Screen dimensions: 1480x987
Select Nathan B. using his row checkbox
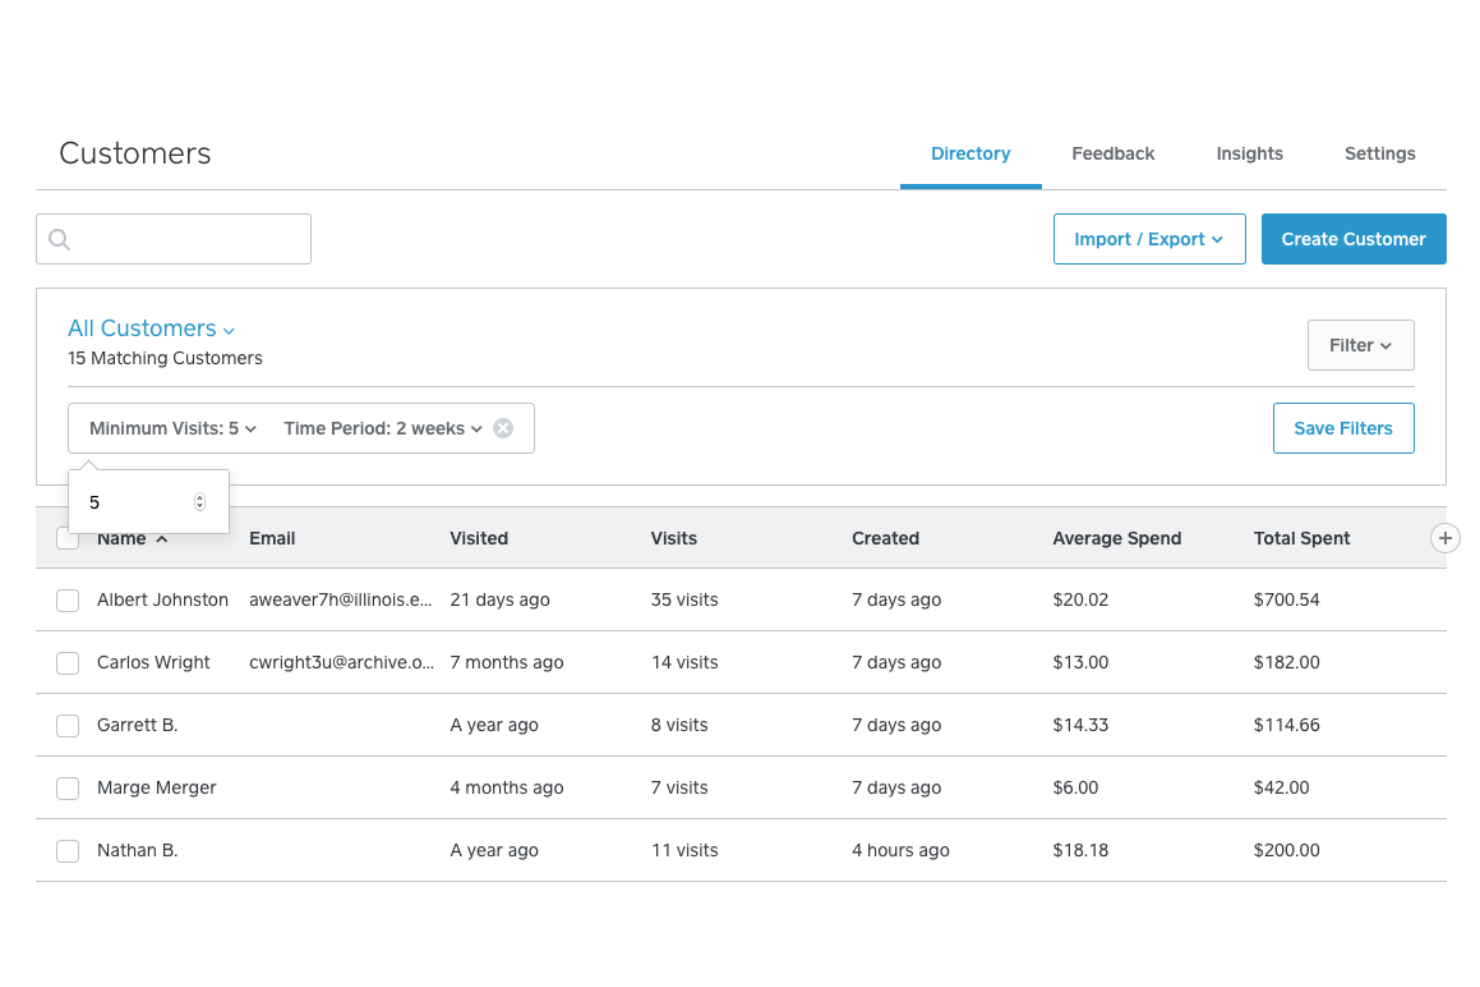pyautogui.click(x=67, y=851)
